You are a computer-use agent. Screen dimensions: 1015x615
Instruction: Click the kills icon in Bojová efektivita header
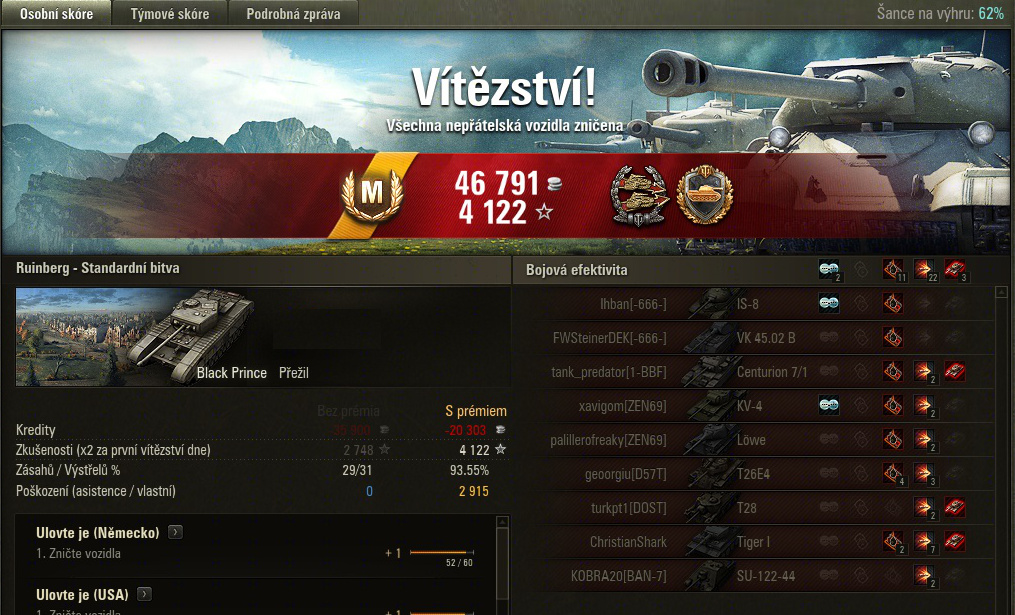955,269
